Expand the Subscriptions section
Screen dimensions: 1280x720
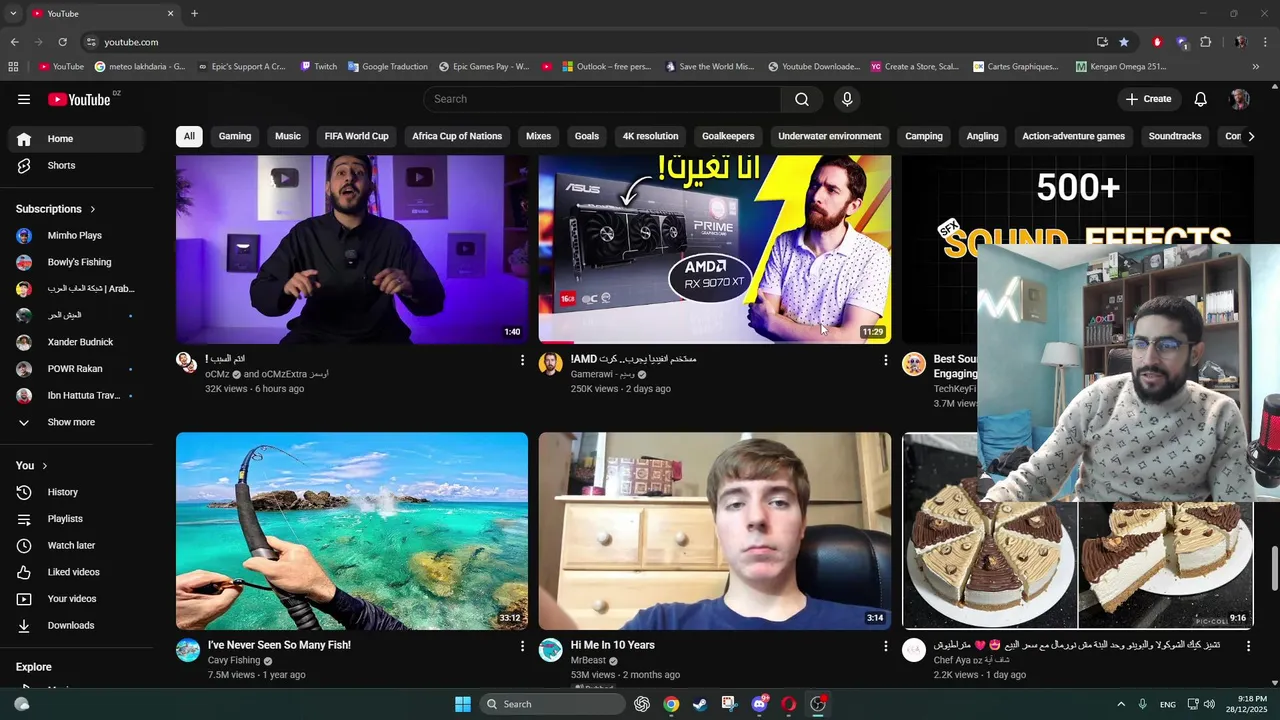pyautogui.click(x=56, y=209)
